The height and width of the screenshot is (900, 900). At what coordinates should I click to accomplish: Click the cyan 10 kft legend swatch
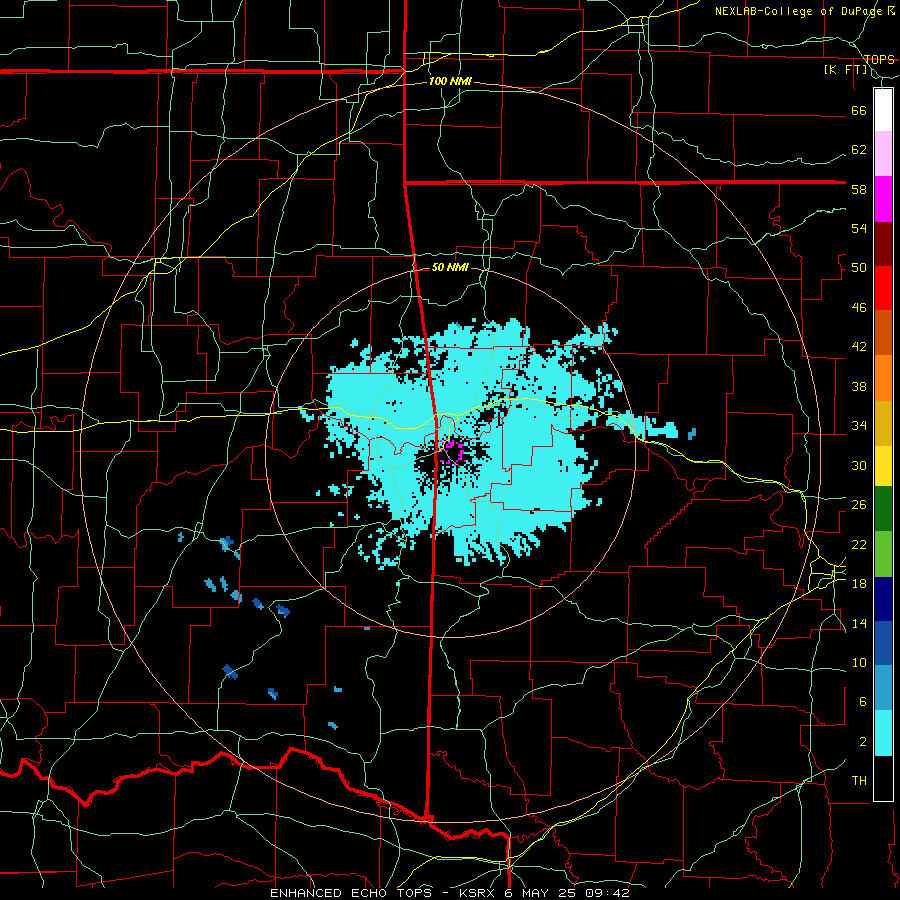coord(883,733)
